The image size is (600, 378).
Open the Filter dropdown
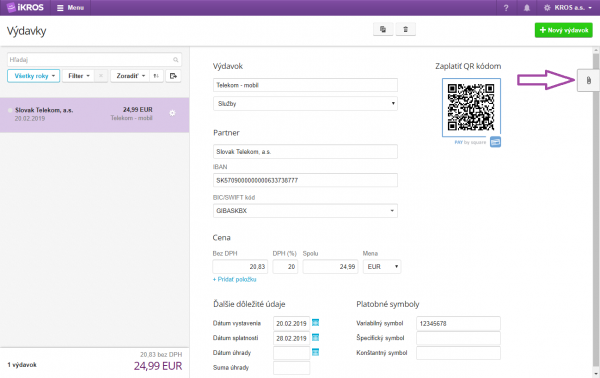point(78,76)
